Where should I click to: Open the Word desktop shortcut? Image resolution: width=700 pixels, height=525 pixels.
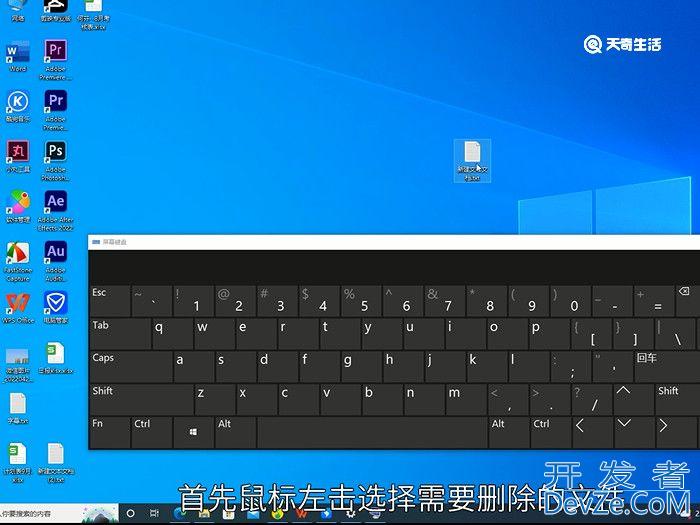(18, 56)
